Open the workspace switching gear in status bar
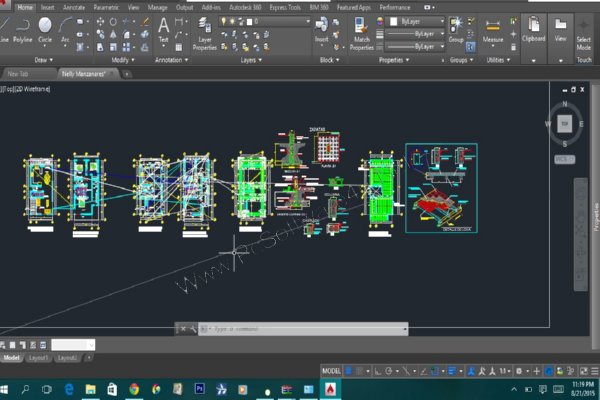This screenshot has height=400, width=600. (x=519, y=371)
